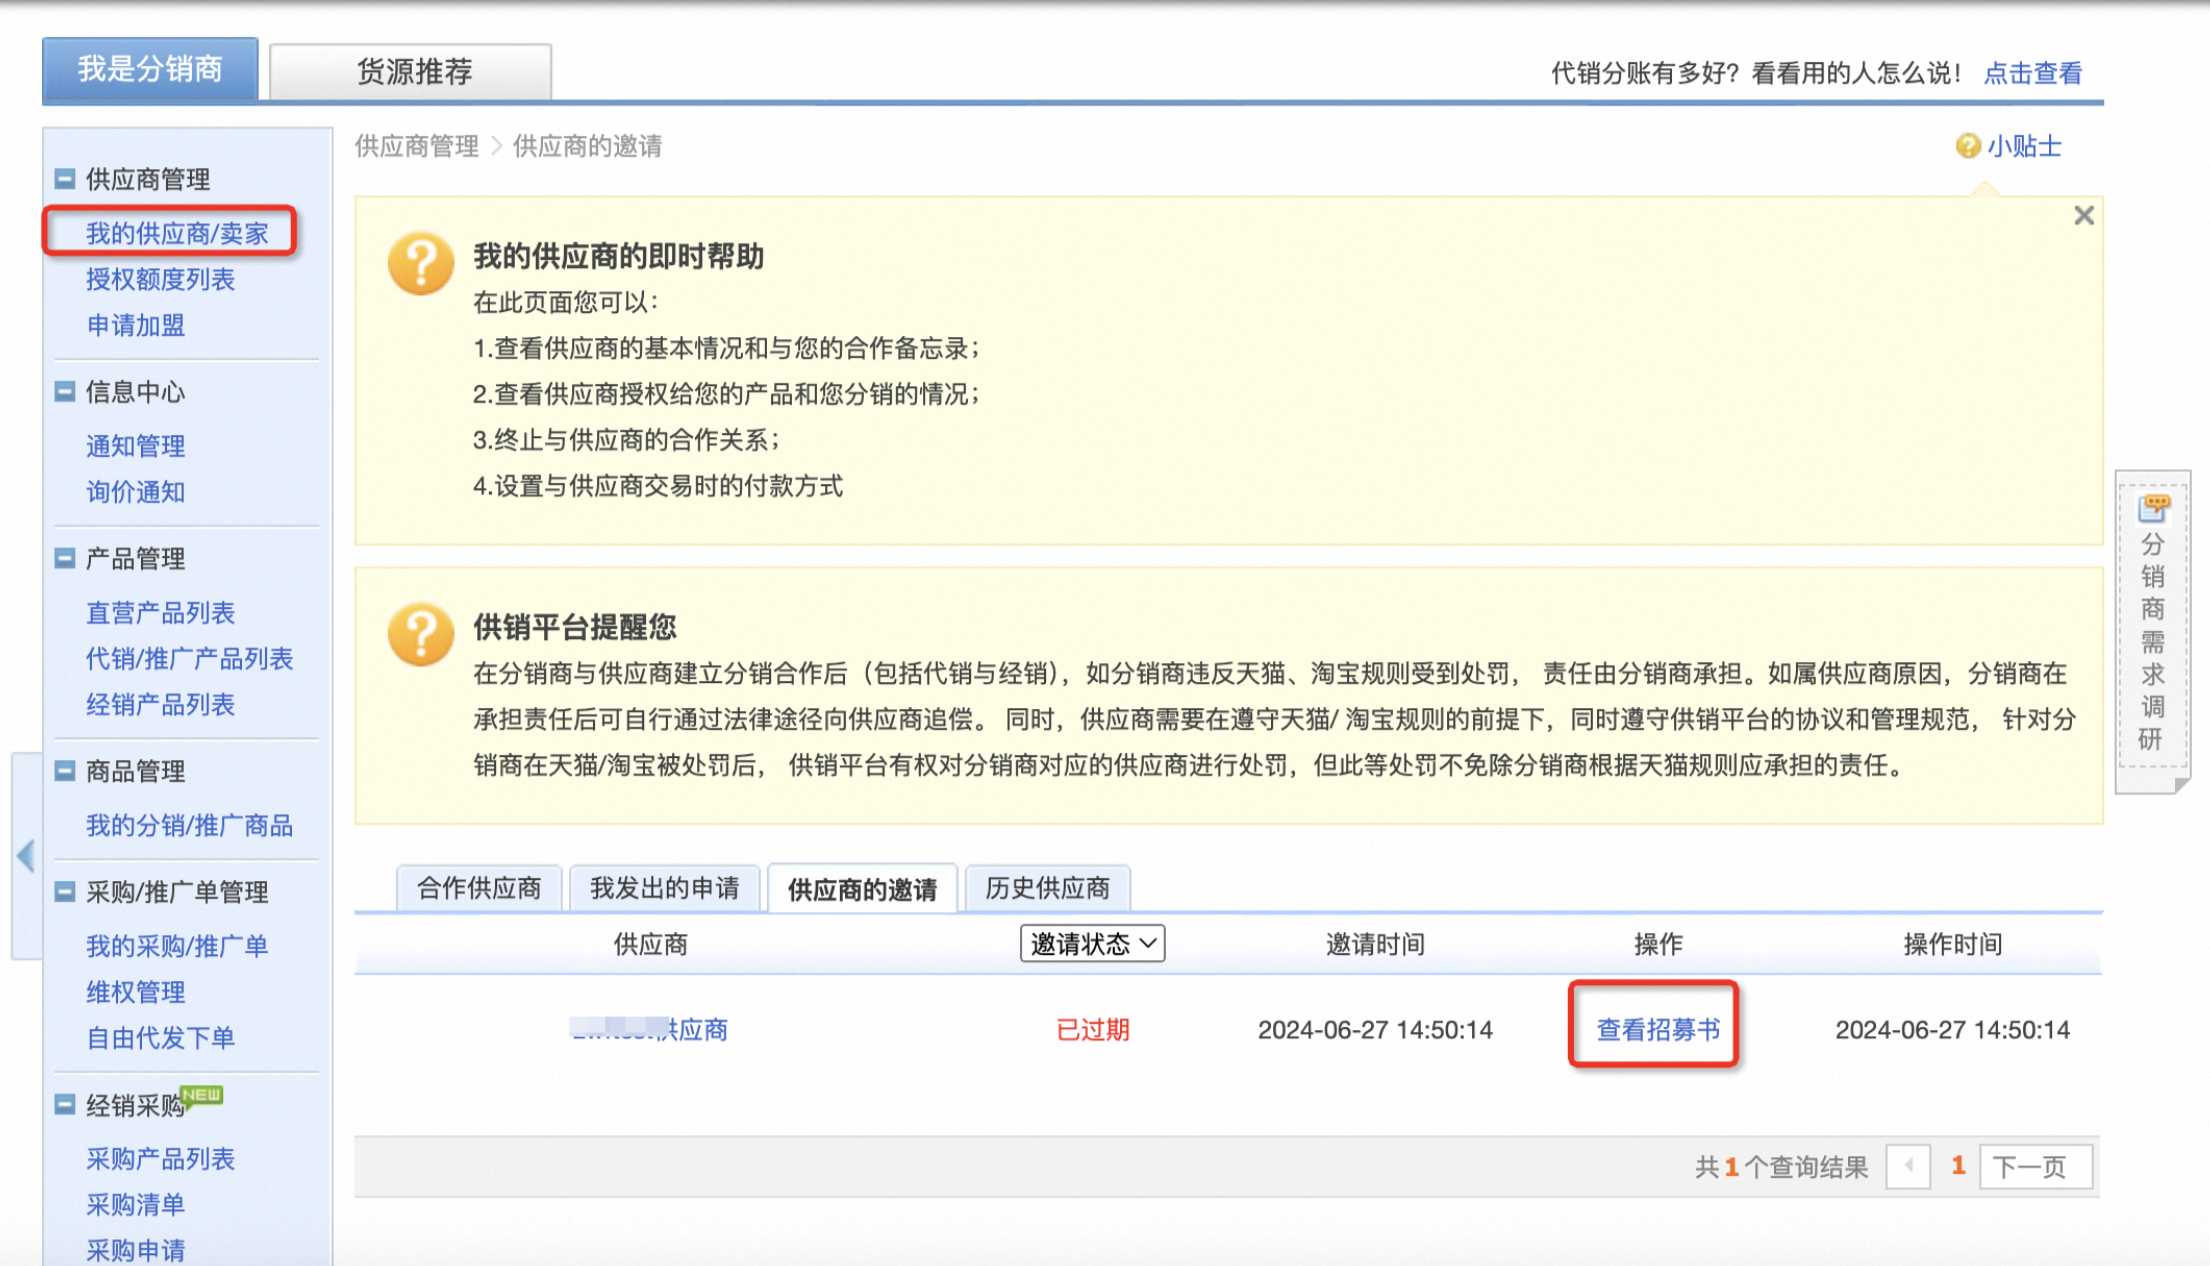The width and height of the screenshot is (2210, 1266).
Task: Click the help question icon beside 我的供应商的即时帮助
Action: [x=421, y=264]
